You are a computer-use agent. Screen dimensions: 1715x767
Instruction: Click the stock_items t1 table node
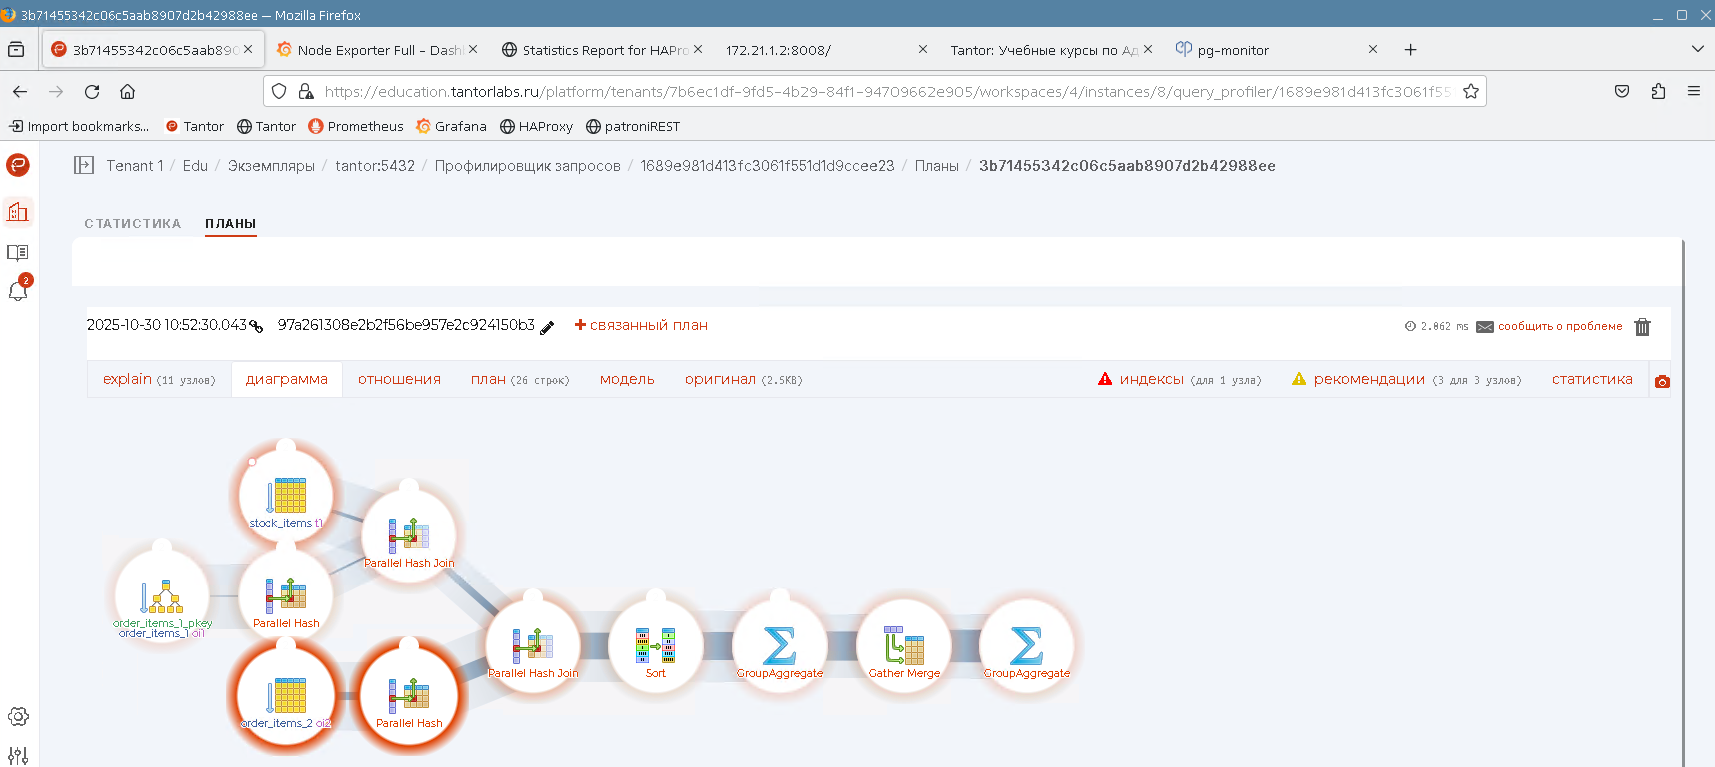coord(287,497)
